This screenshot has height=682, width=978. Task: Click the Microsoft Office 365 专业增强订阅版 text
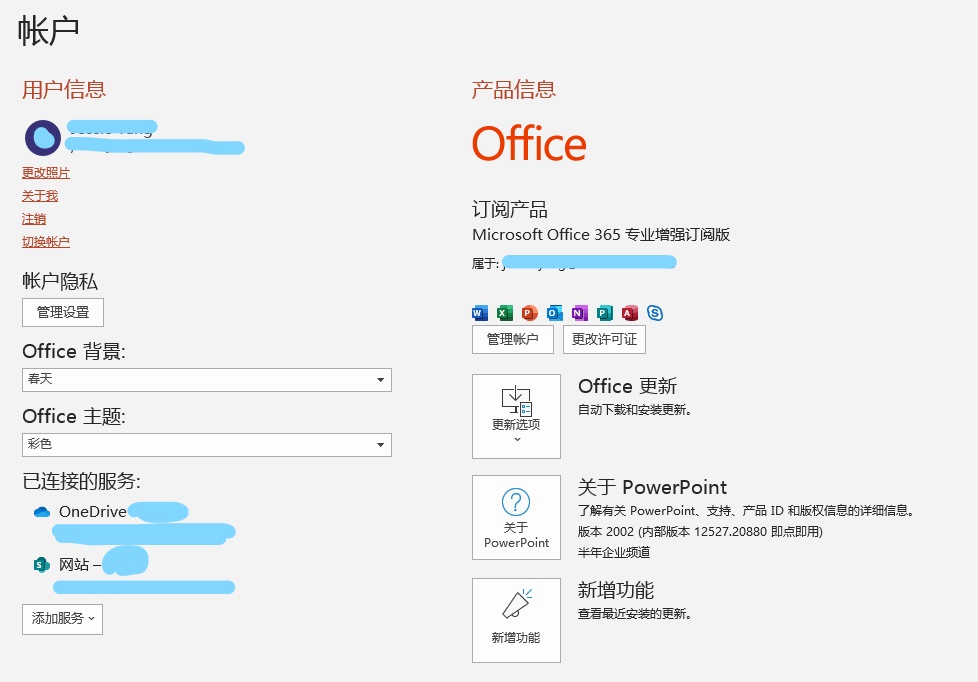(x=601, y=235)
